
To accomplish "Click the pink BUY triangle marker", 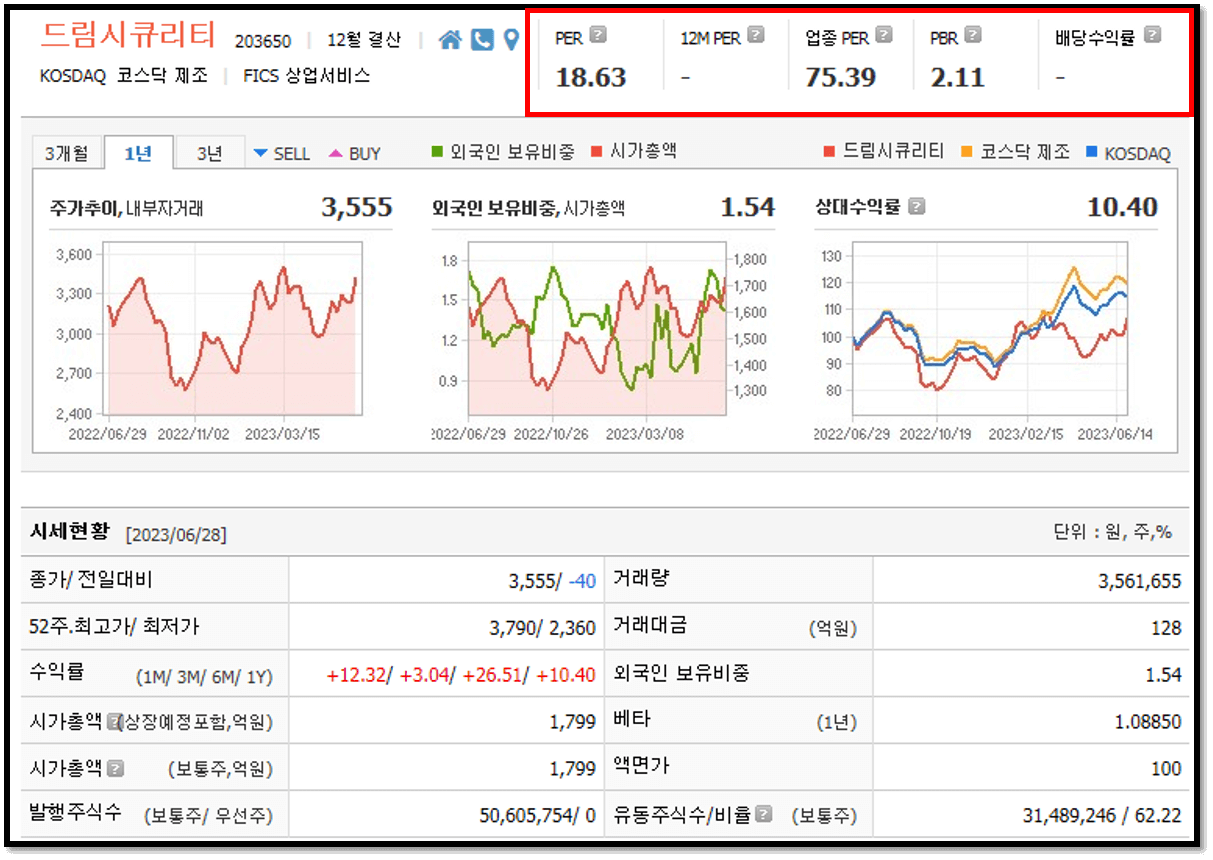I will point(336,153).
